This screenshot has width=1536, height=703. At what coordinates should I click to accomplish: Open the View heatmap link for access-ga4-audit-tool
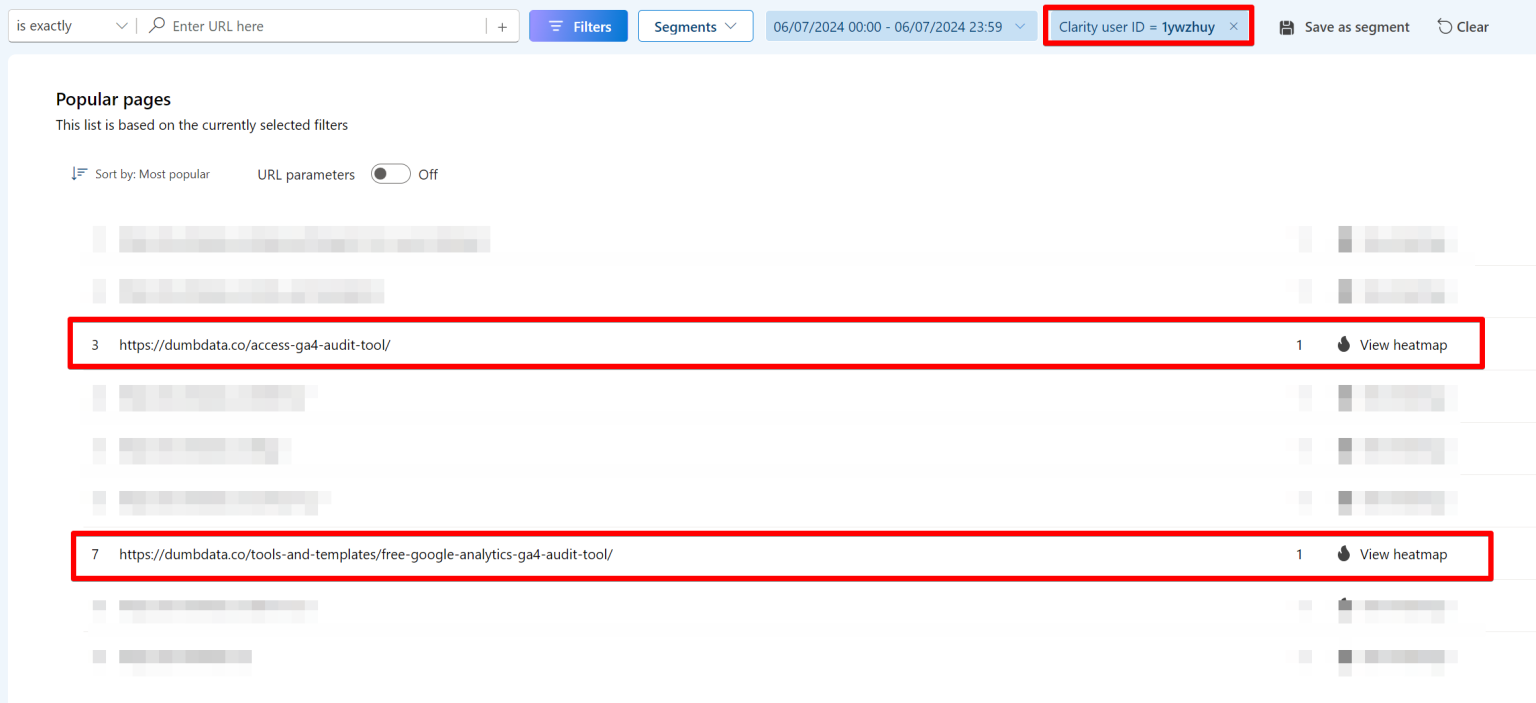[x=1403, y=344]
